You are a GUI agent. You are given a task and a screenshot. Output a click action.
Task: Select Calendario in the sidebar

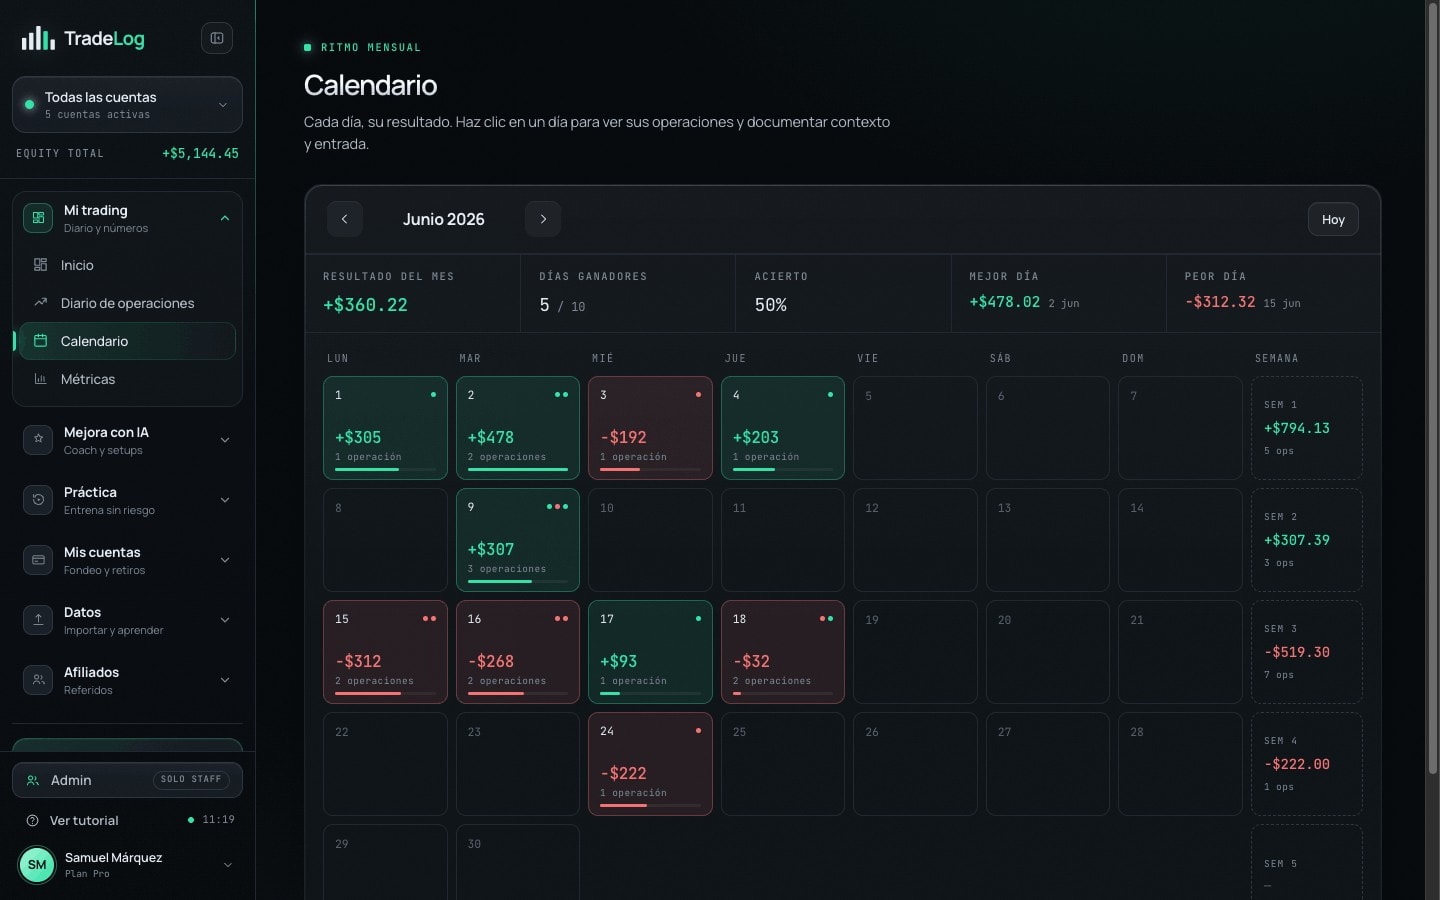pos(127,341)
